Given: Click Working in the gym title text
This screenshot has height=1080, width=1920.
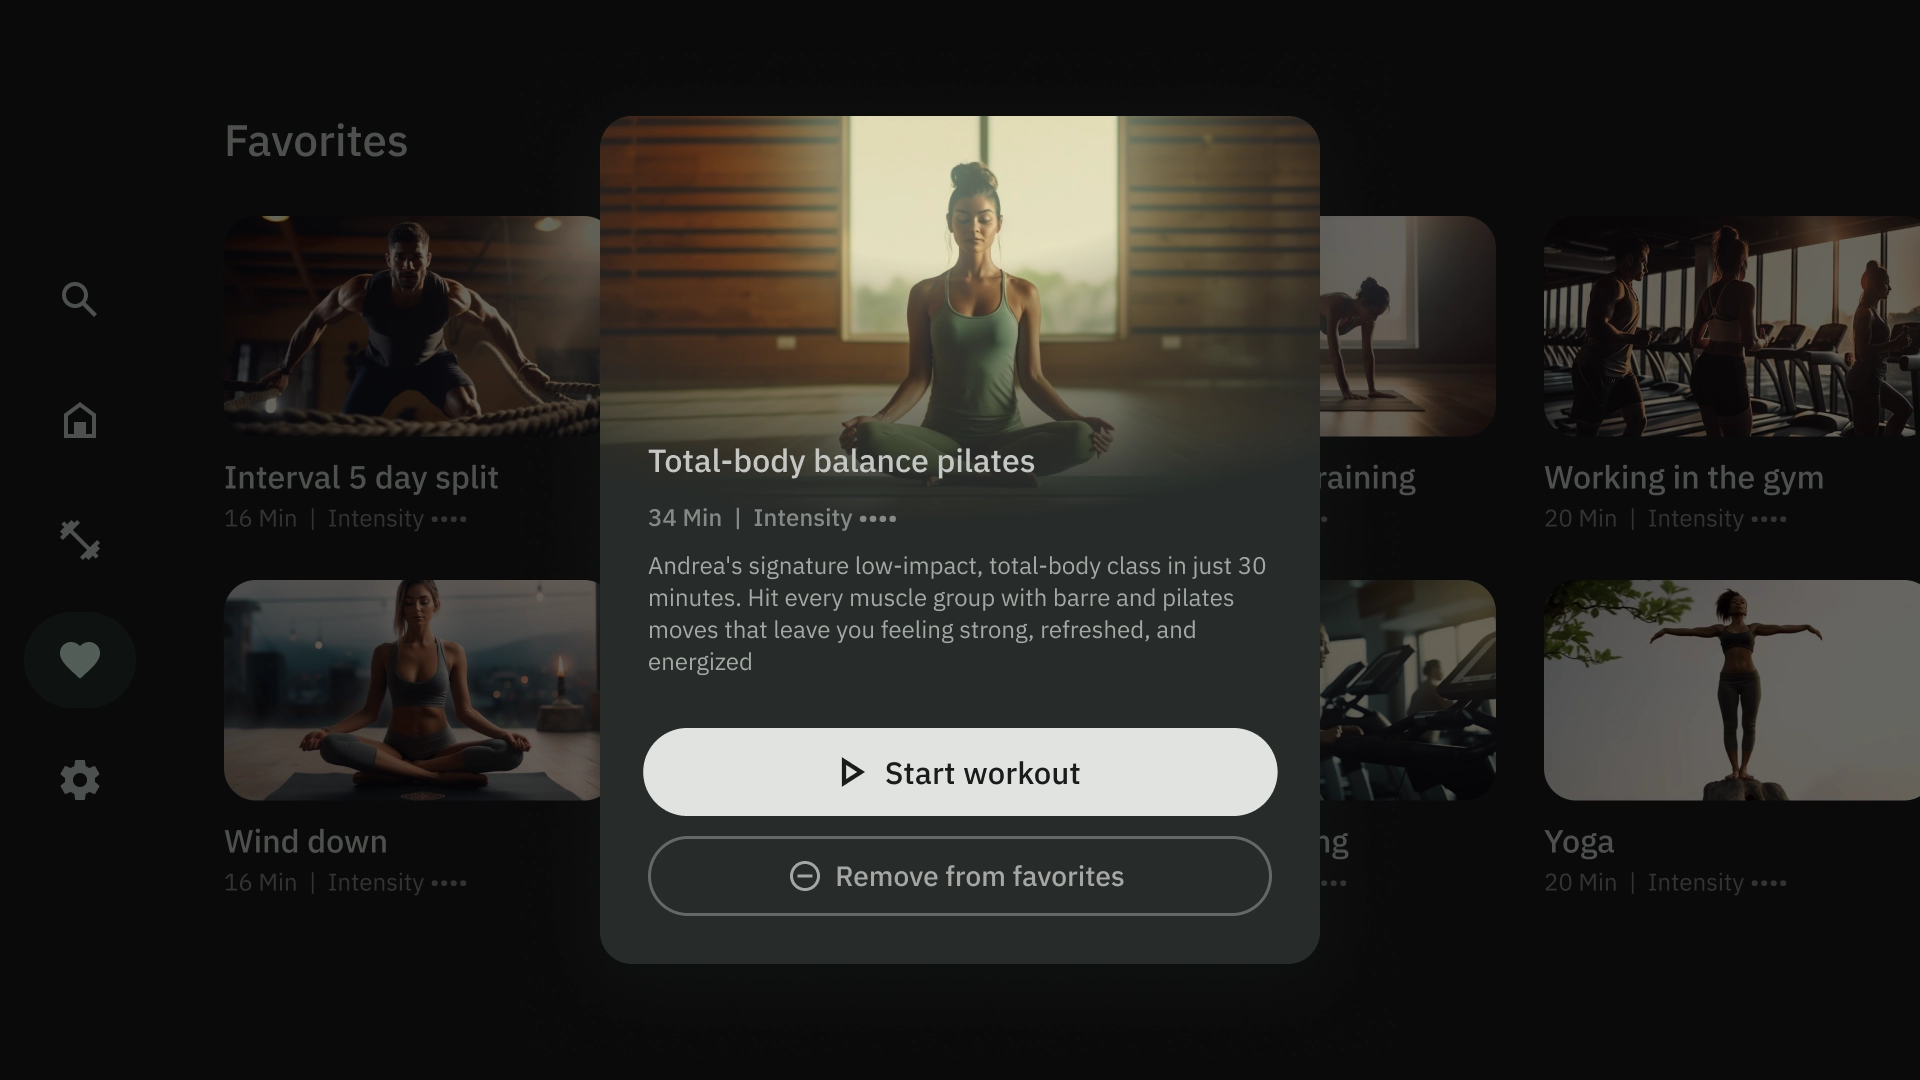Looking at the screenshot, I should pyautogui.click(x=1683, y=478).
